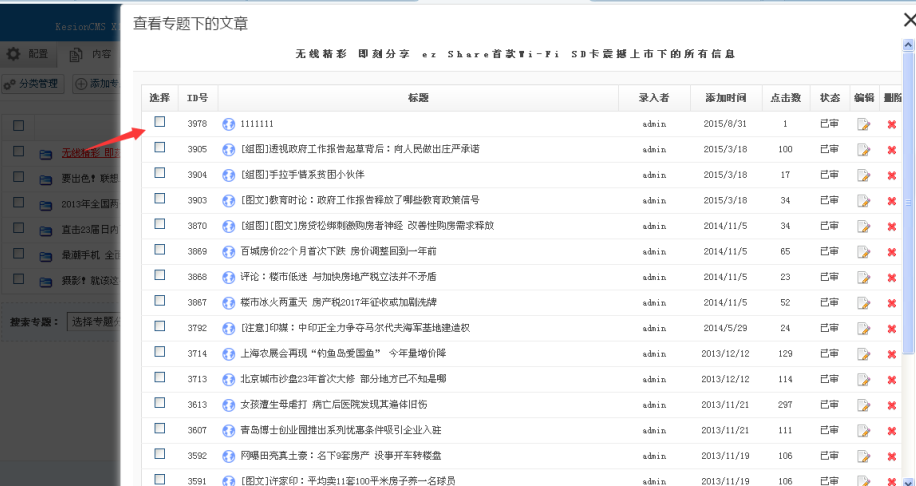Click the 分类管理 button
The image size is (916, 486).
[32, 84]
